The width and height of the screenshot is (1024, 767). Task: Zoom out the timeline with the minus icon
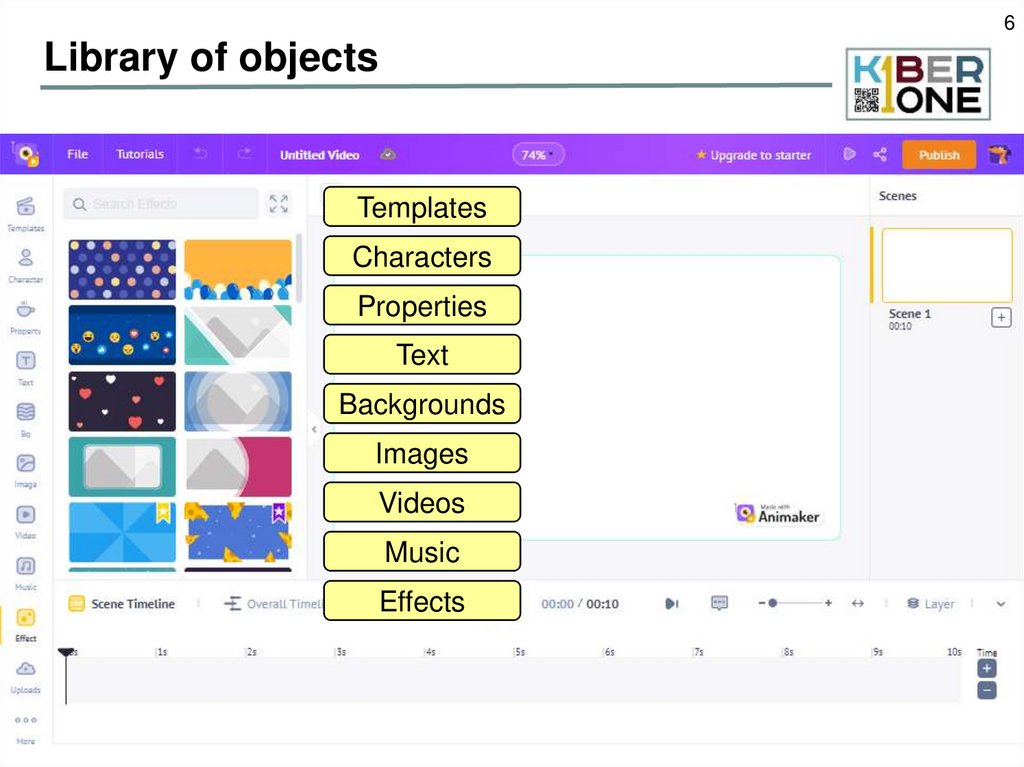coord(761,603)
